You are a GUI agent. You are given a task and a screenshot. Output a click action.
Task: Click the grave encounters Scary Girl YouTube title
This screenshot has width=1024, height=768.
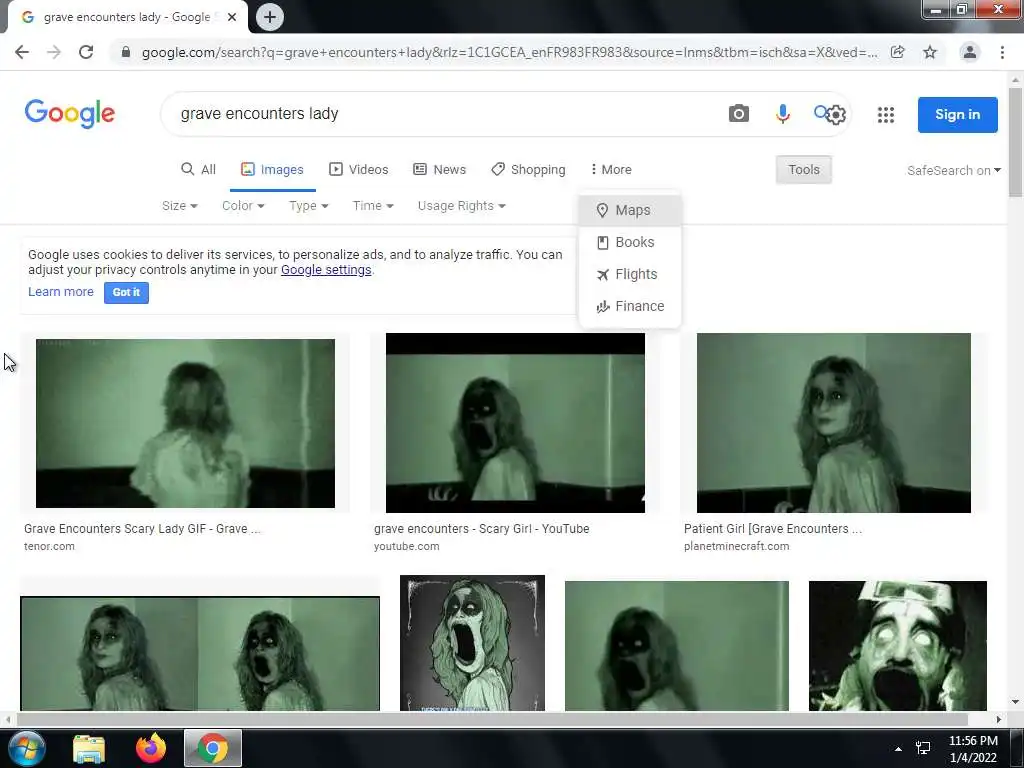[481, 529]
